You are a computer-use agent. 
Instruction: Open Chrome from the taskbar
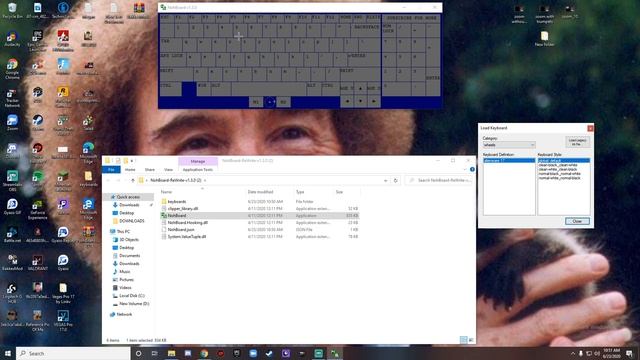[x=204, y=353]
